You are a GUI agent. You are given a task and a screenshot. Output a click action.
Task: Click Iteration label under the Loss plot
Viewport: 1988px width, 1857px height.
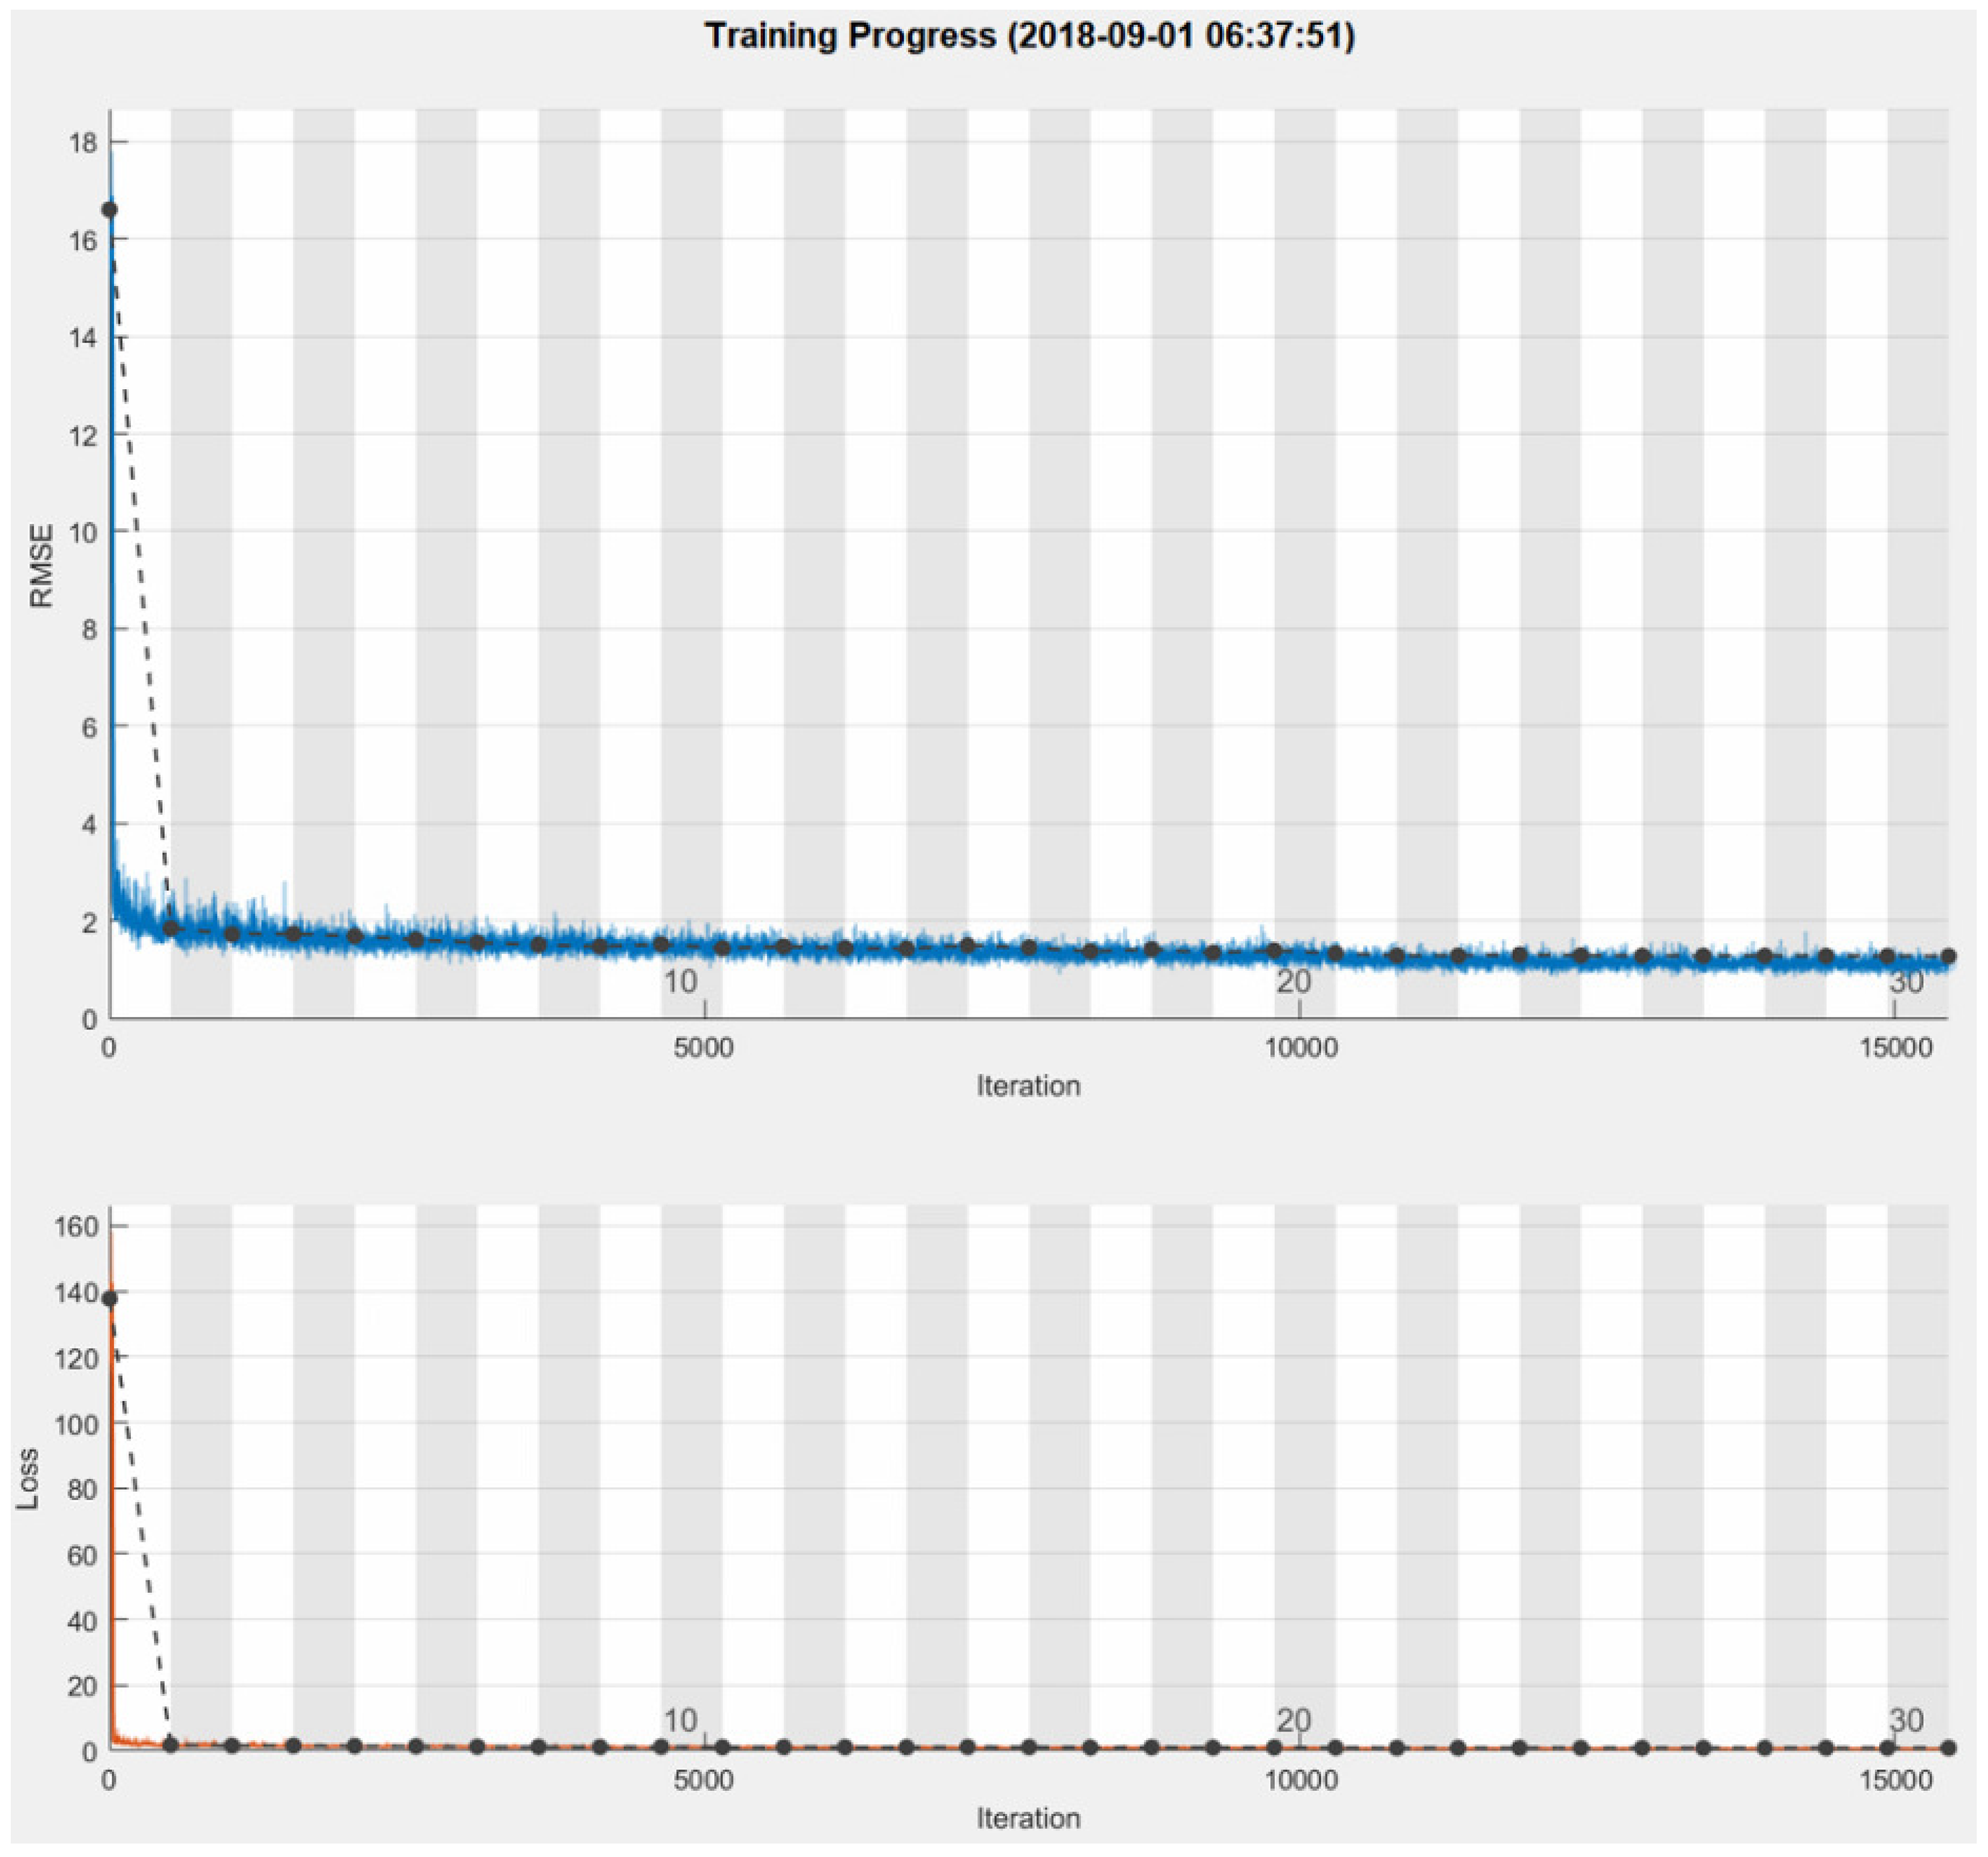pos(1028,1817)
